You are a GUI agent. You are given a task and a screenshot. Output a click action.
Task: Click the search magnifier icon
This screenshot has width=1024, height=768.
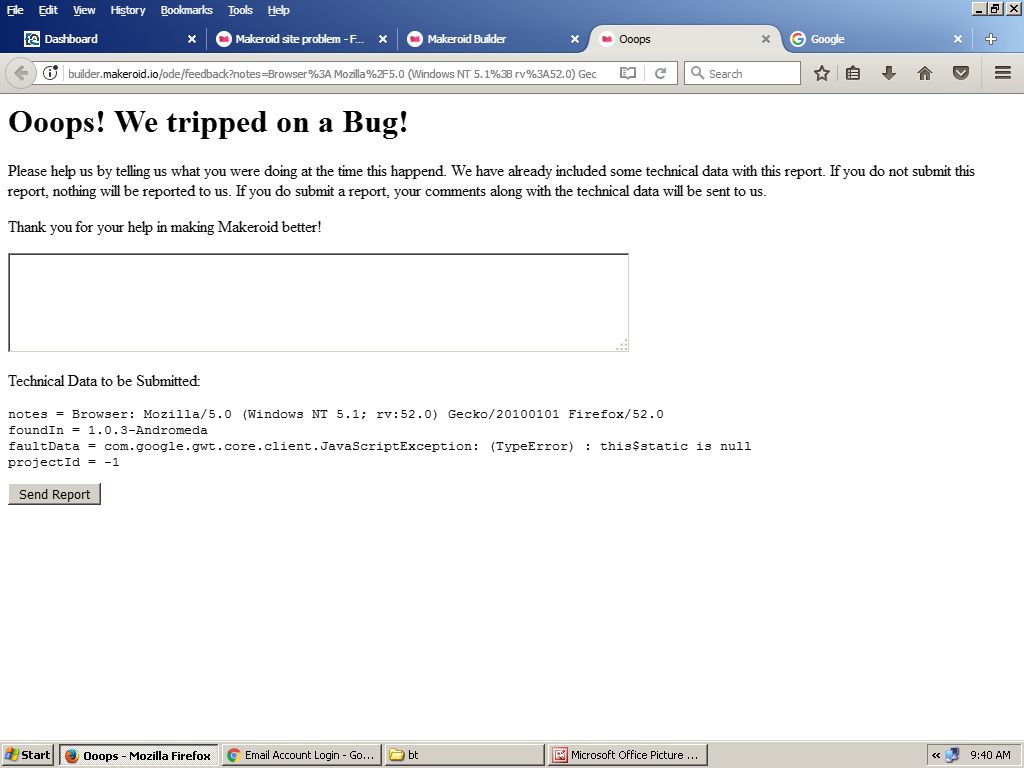coord(697,73)
